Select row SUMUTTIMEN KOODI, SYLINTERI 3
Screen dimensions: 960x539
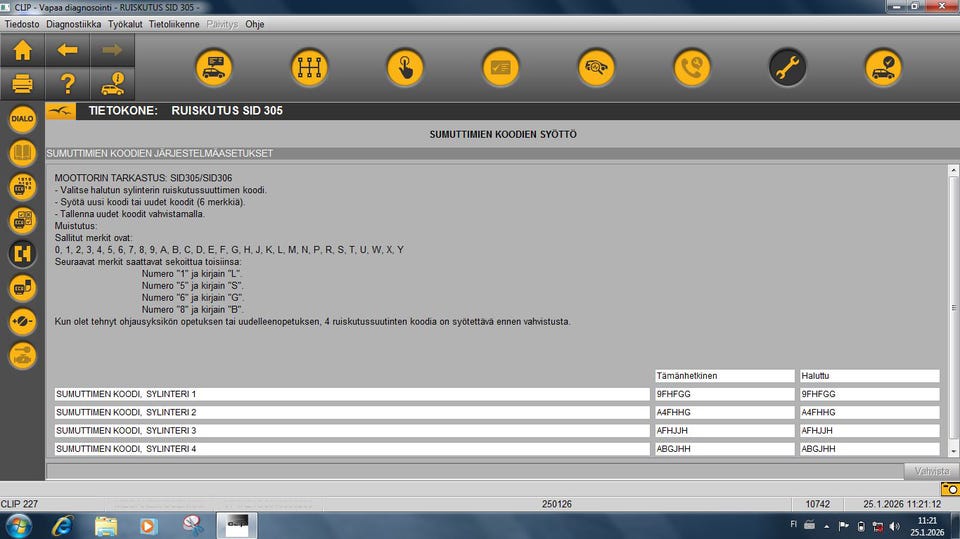[x=352, y=431]
